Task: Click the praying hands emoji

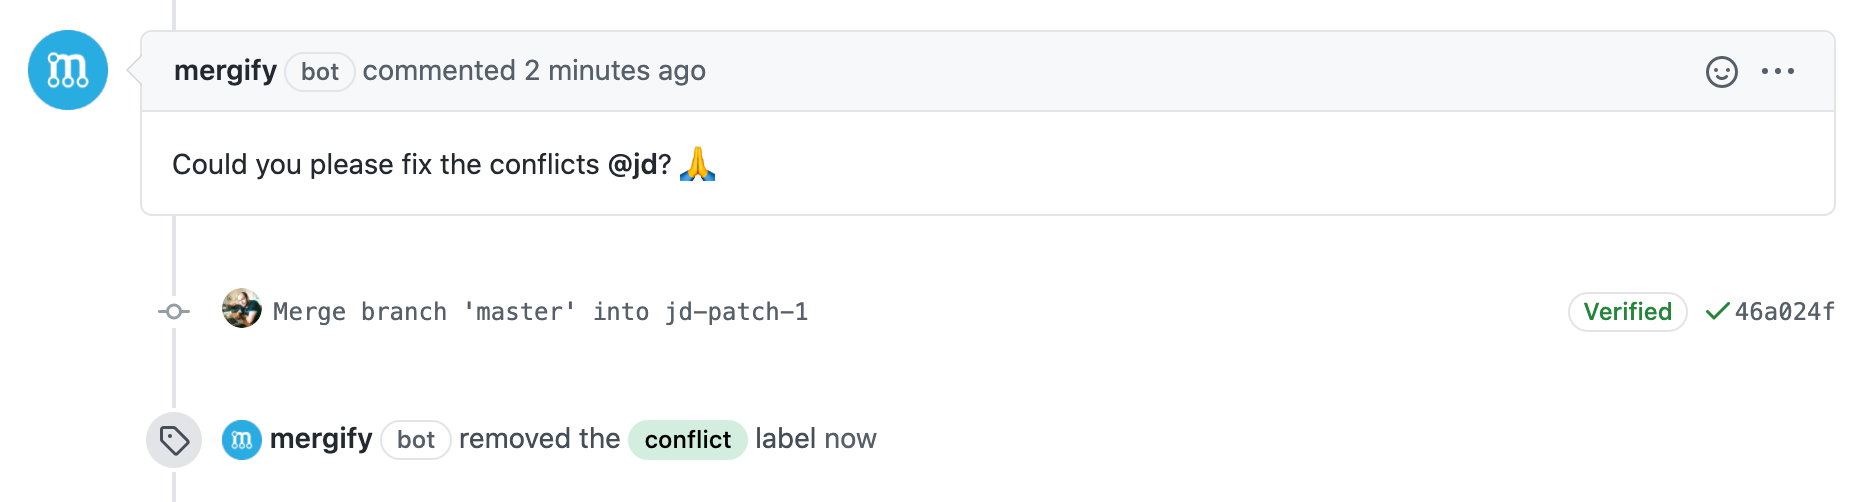Action: (x=697, y=163)
